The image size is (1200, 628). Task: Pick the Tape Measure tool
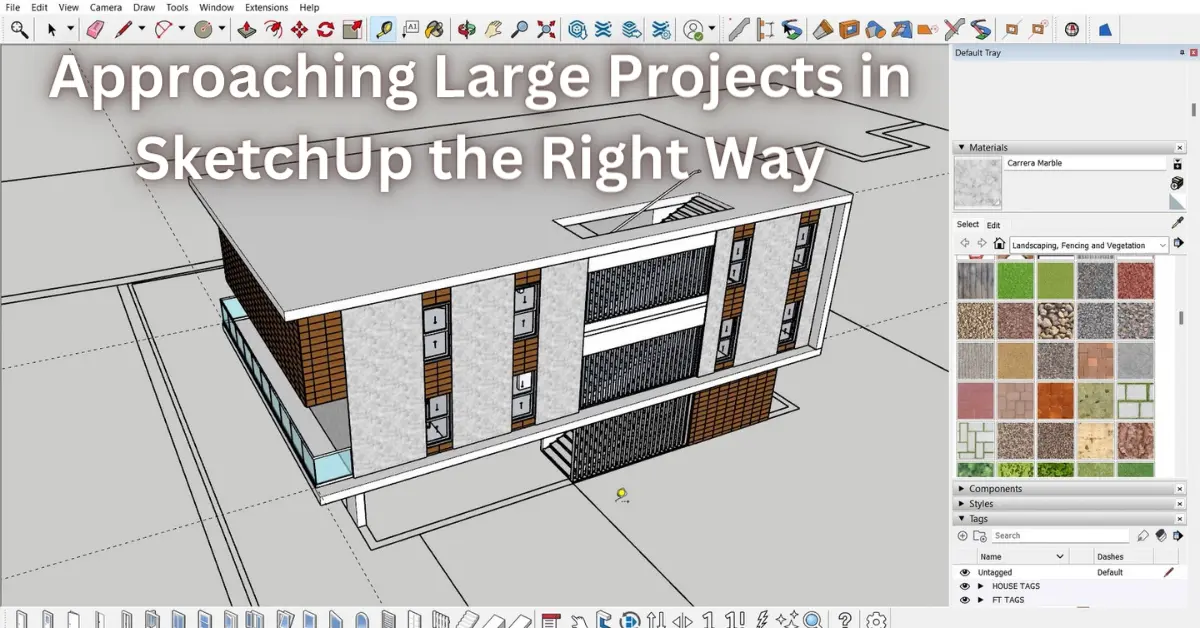[384, 30]
